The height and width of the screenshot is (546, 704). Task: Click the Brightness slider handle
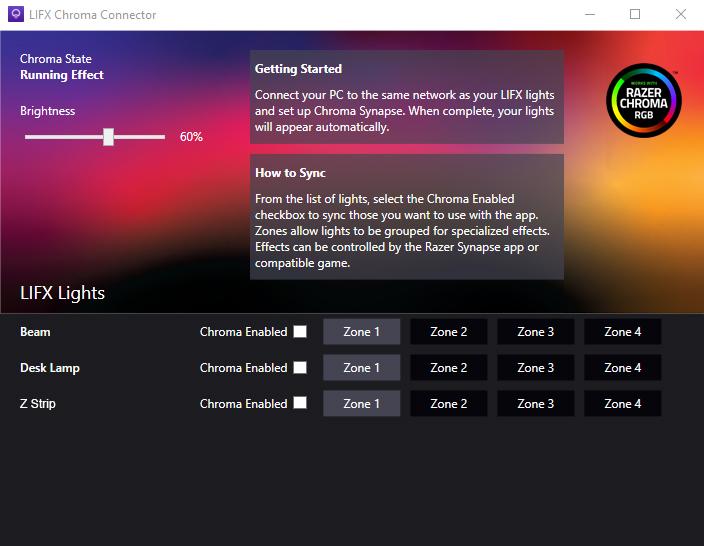pos(108,137)
